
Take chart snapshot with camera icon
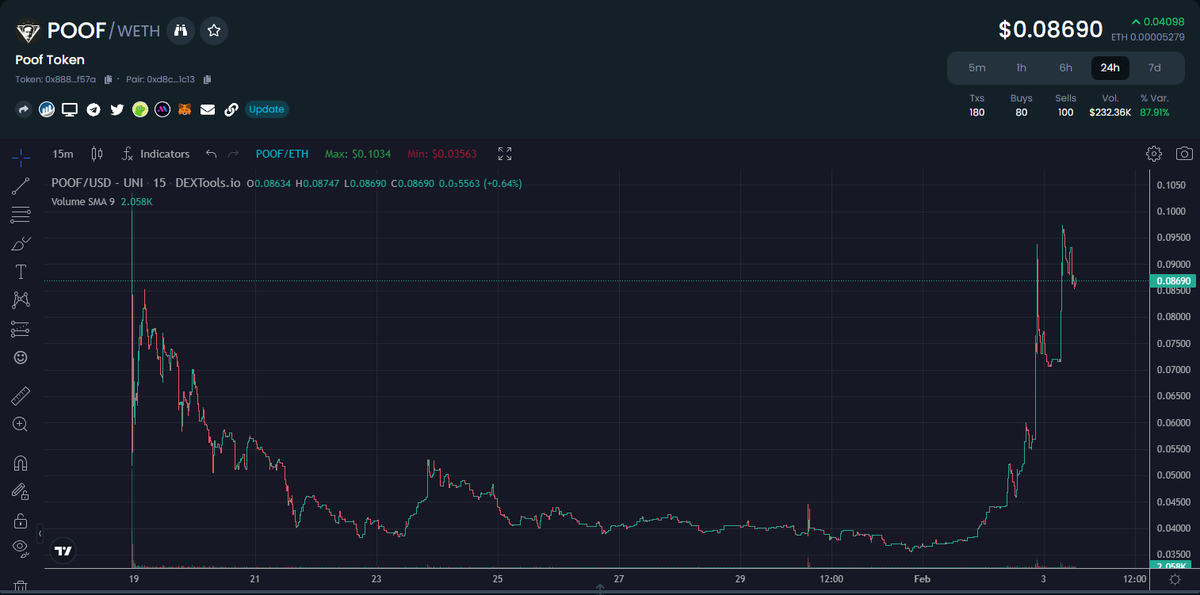pos(1184,154)
